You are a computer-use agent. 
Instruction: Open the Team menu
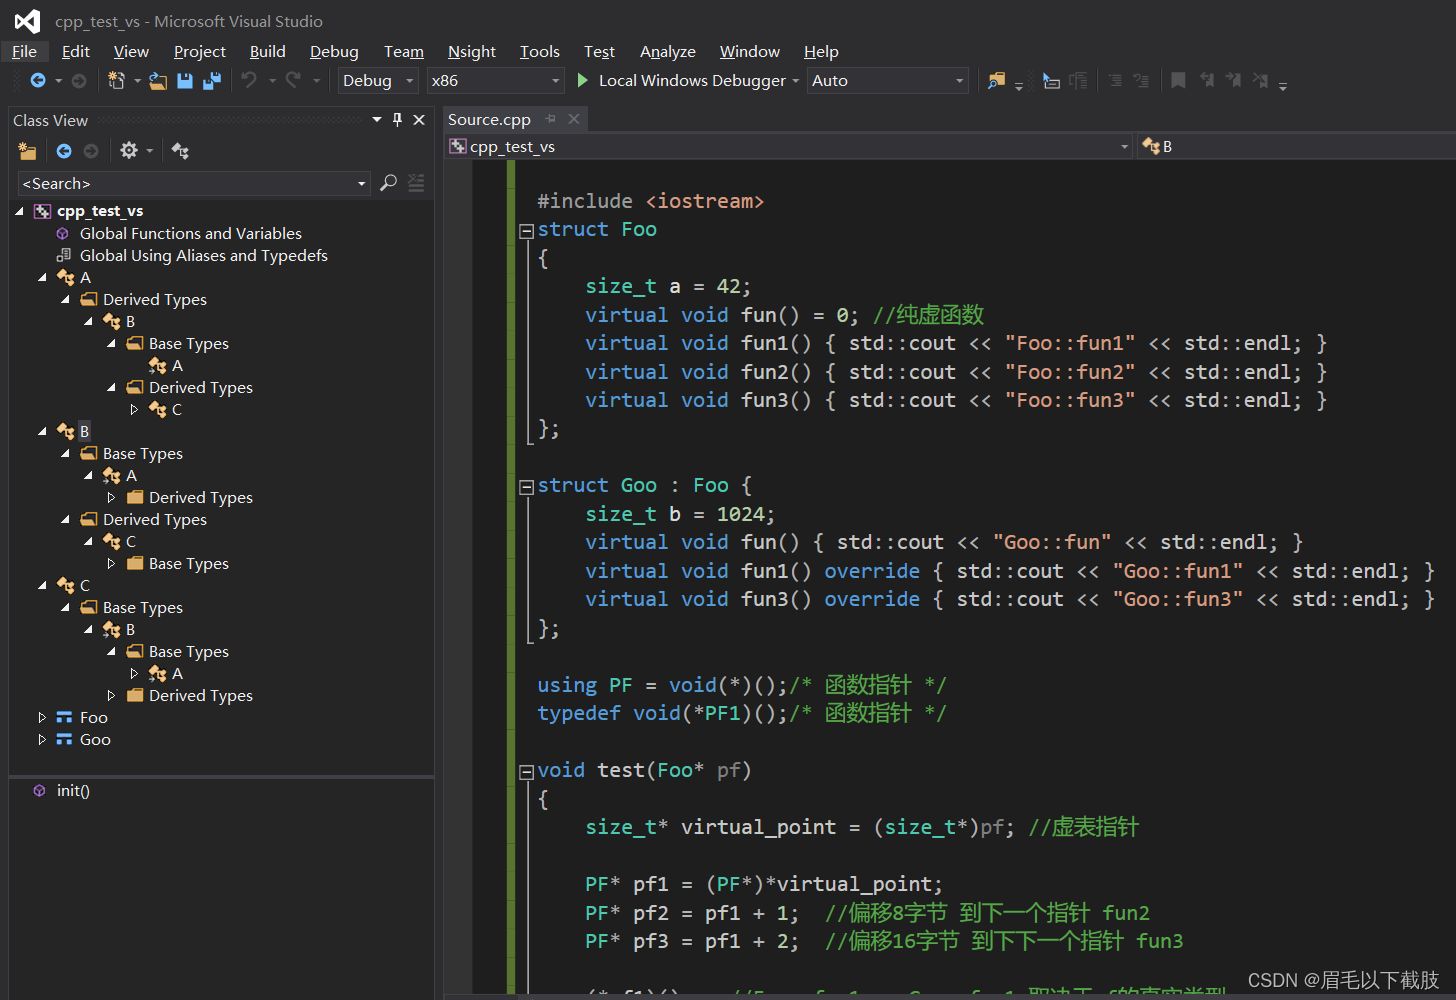coord(404,51)
